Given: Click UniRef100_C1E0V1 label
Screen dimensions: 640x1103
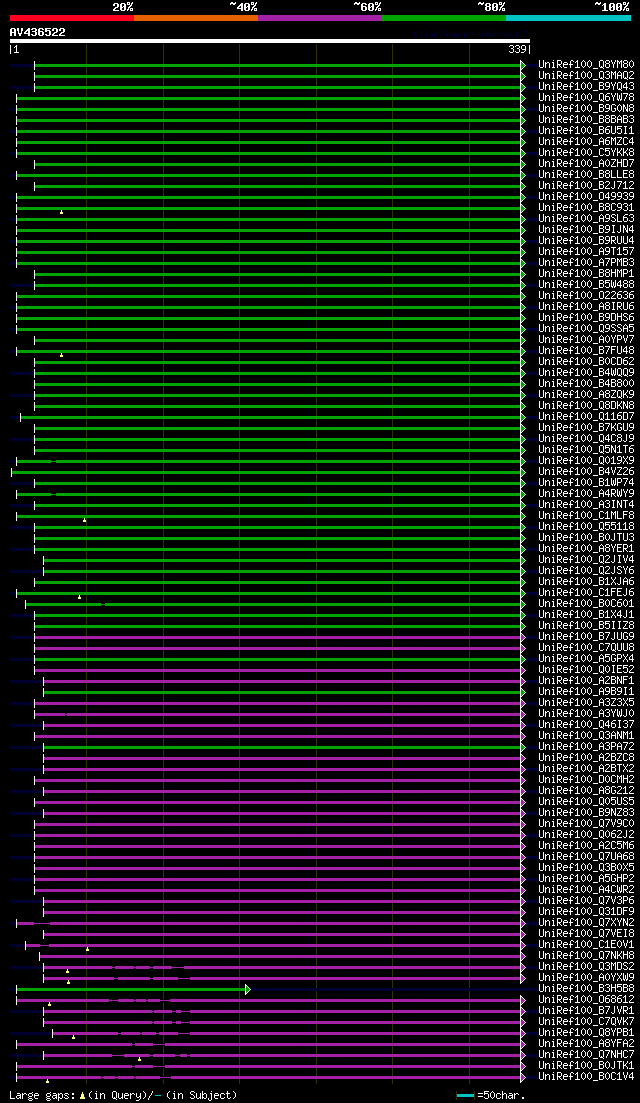Looking at the screenshot, I should coord(586,945).
